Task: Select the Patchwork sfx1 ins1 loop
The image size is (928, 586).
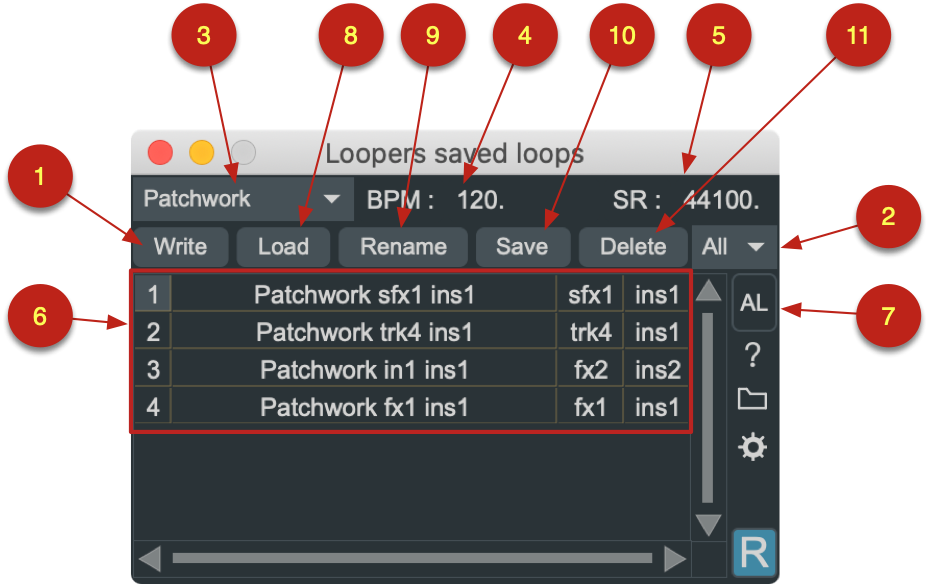Action: (364, 294)
